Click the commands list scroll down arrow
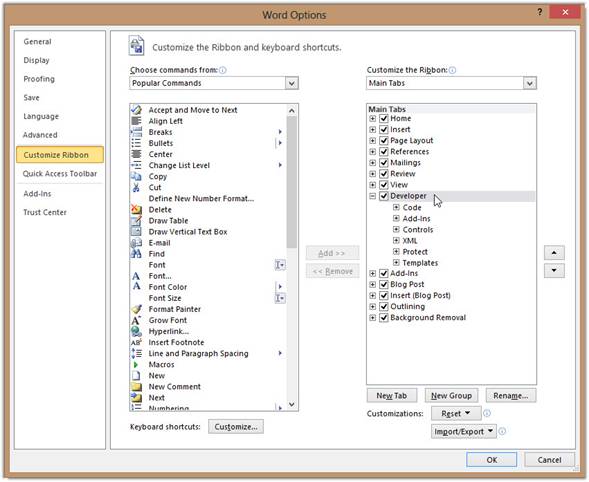Screen dimensions: 589x482 (x=291, y=405)
